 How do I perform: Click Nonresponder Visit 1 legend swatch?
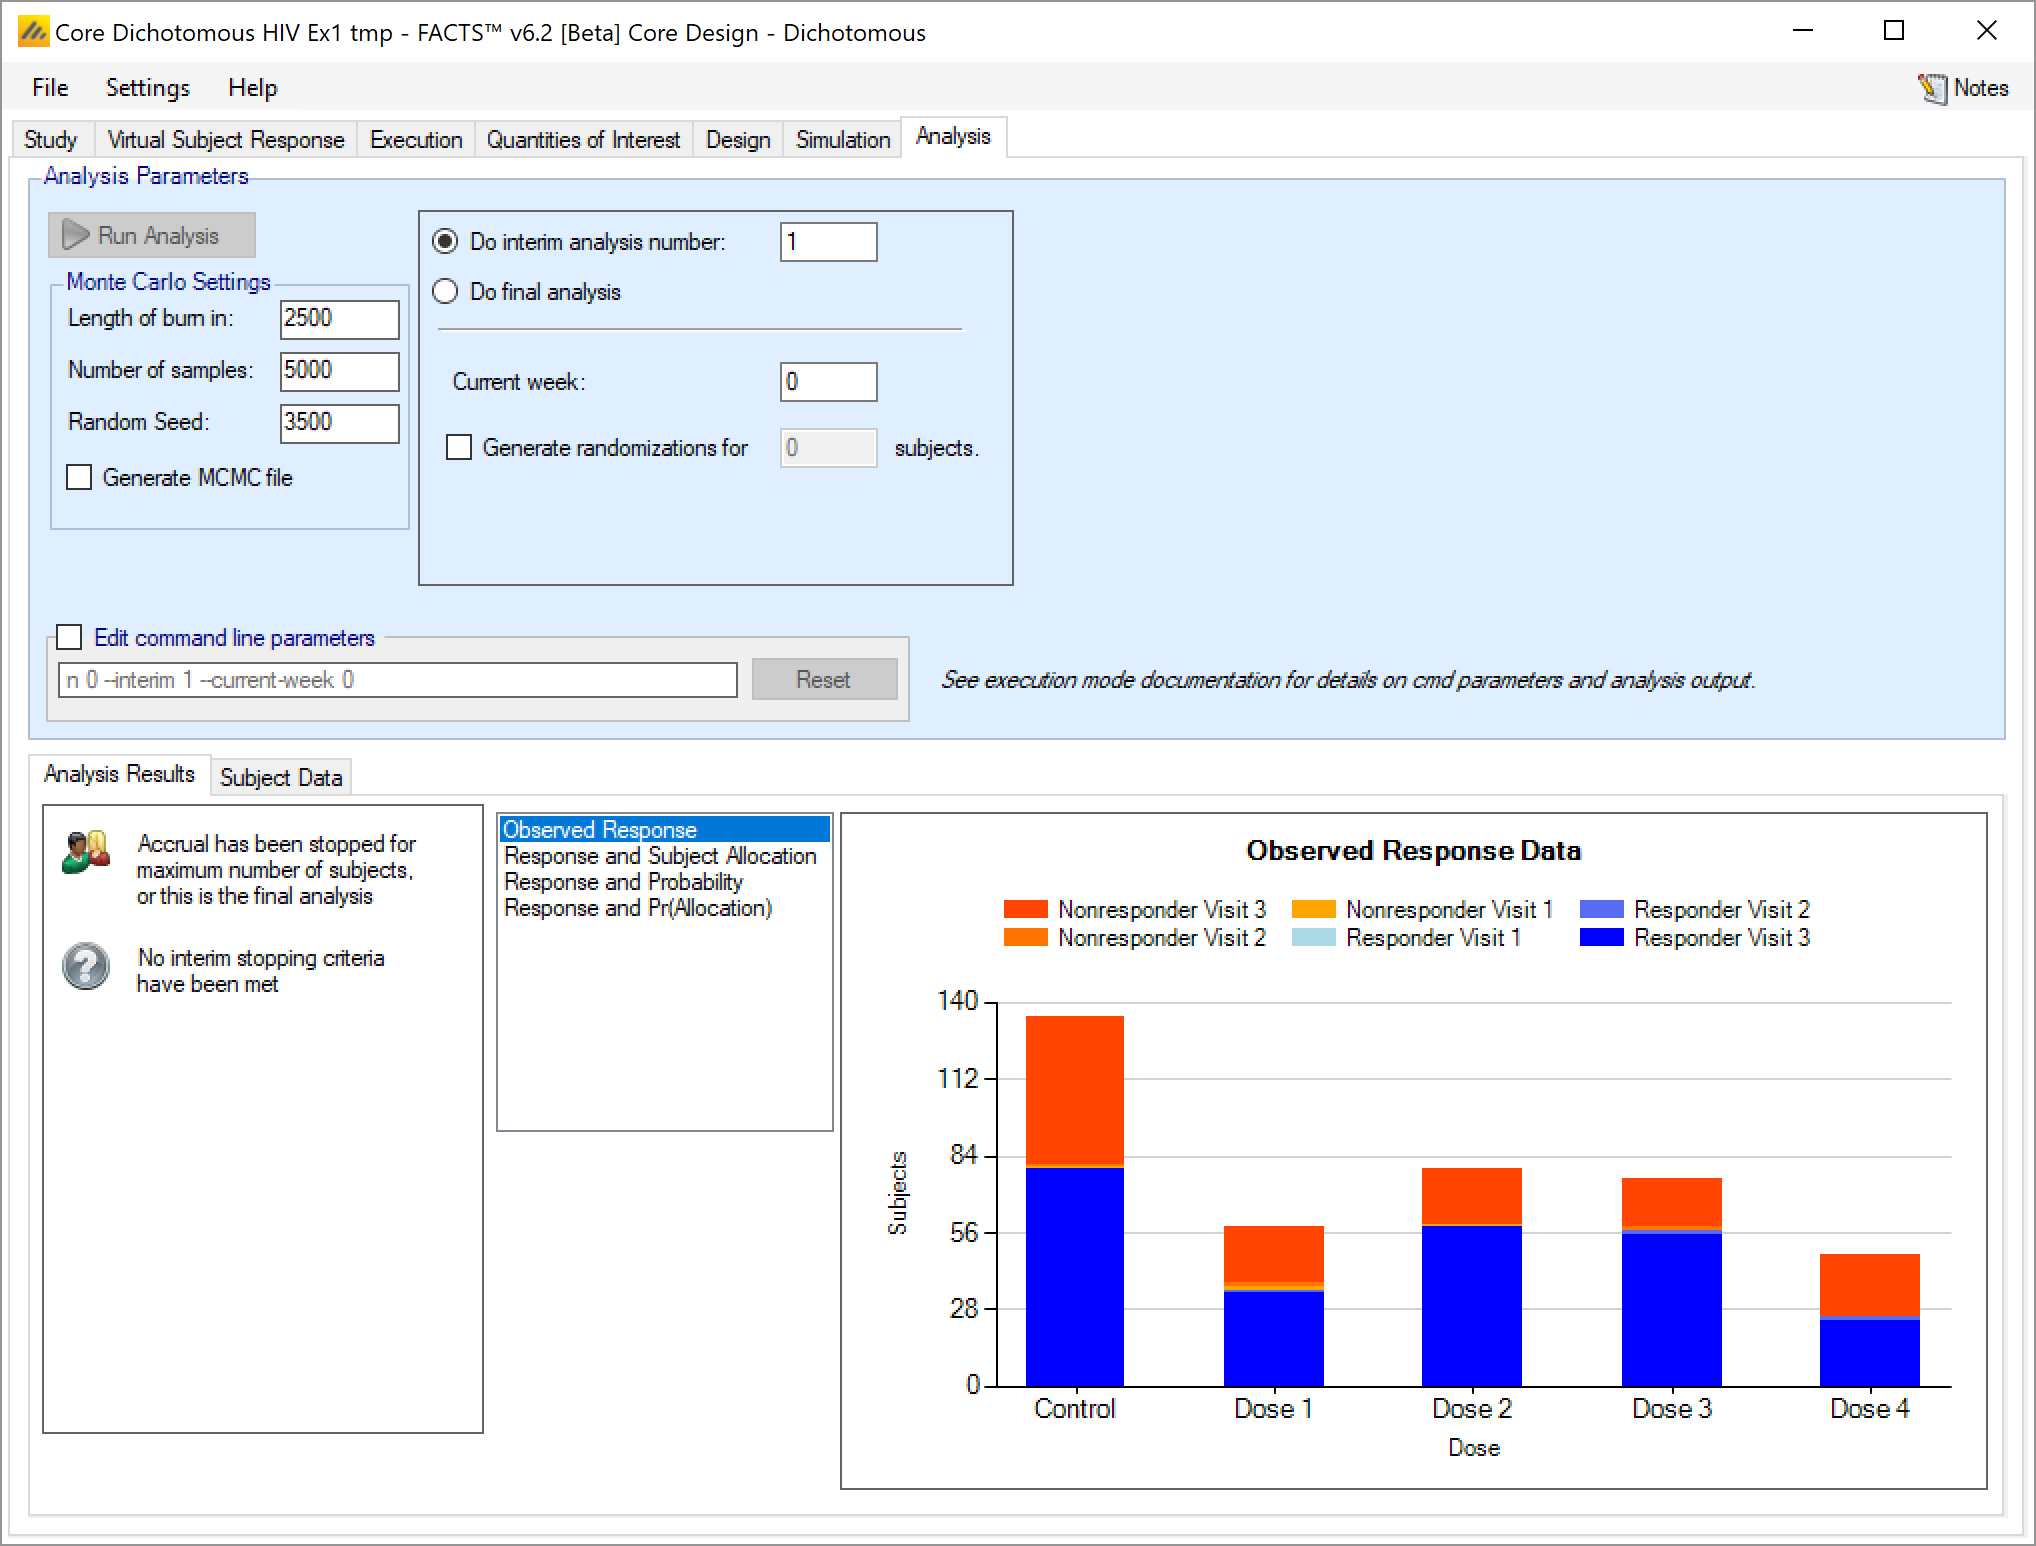pos(1313,909)
